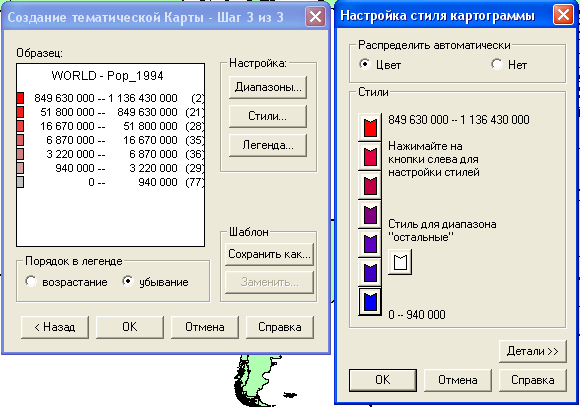Click the Стиль для диапазона "остальные" label

(x=442, y=230)
